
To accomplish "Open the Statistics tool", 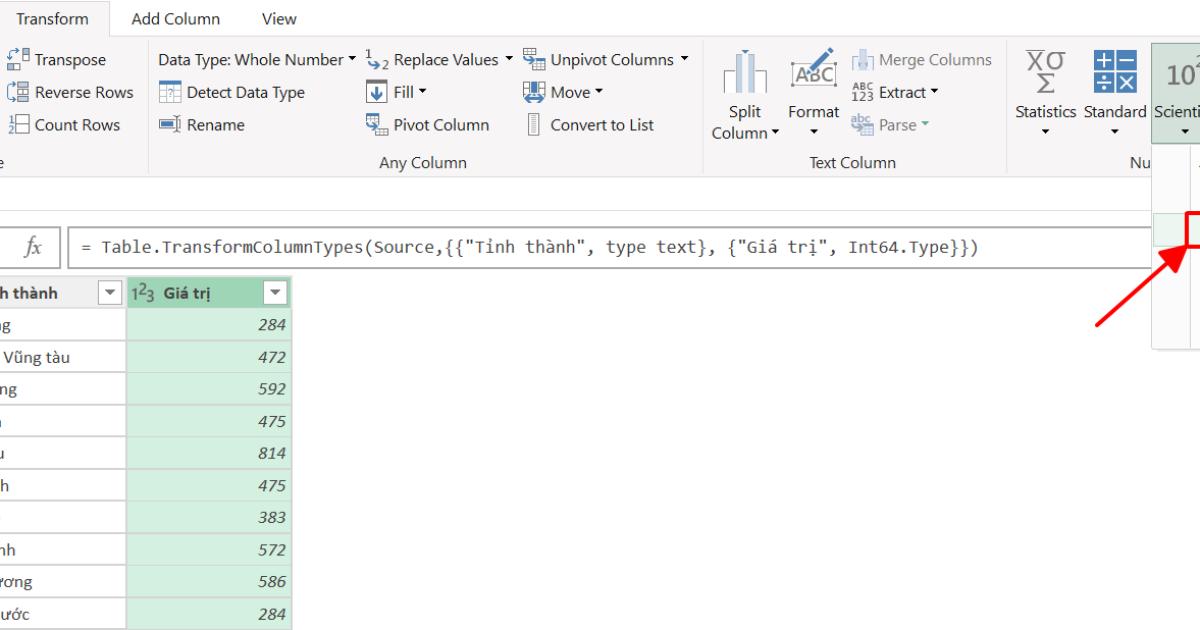I will [x=1044, y=95].
